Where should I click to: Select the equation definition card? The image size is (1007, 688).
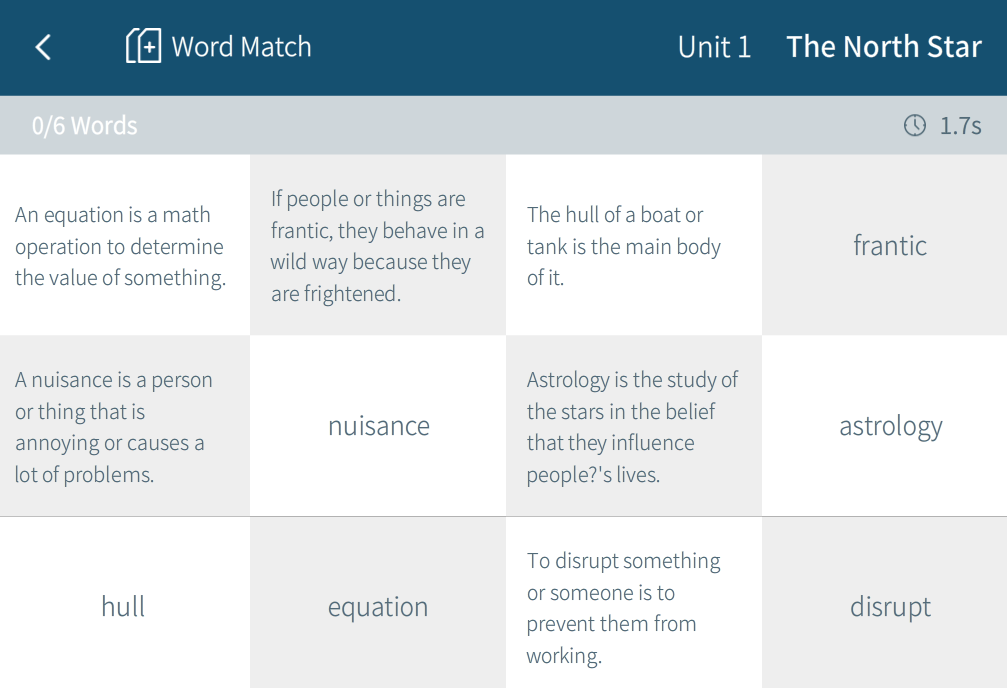click(x=124, y=246)
